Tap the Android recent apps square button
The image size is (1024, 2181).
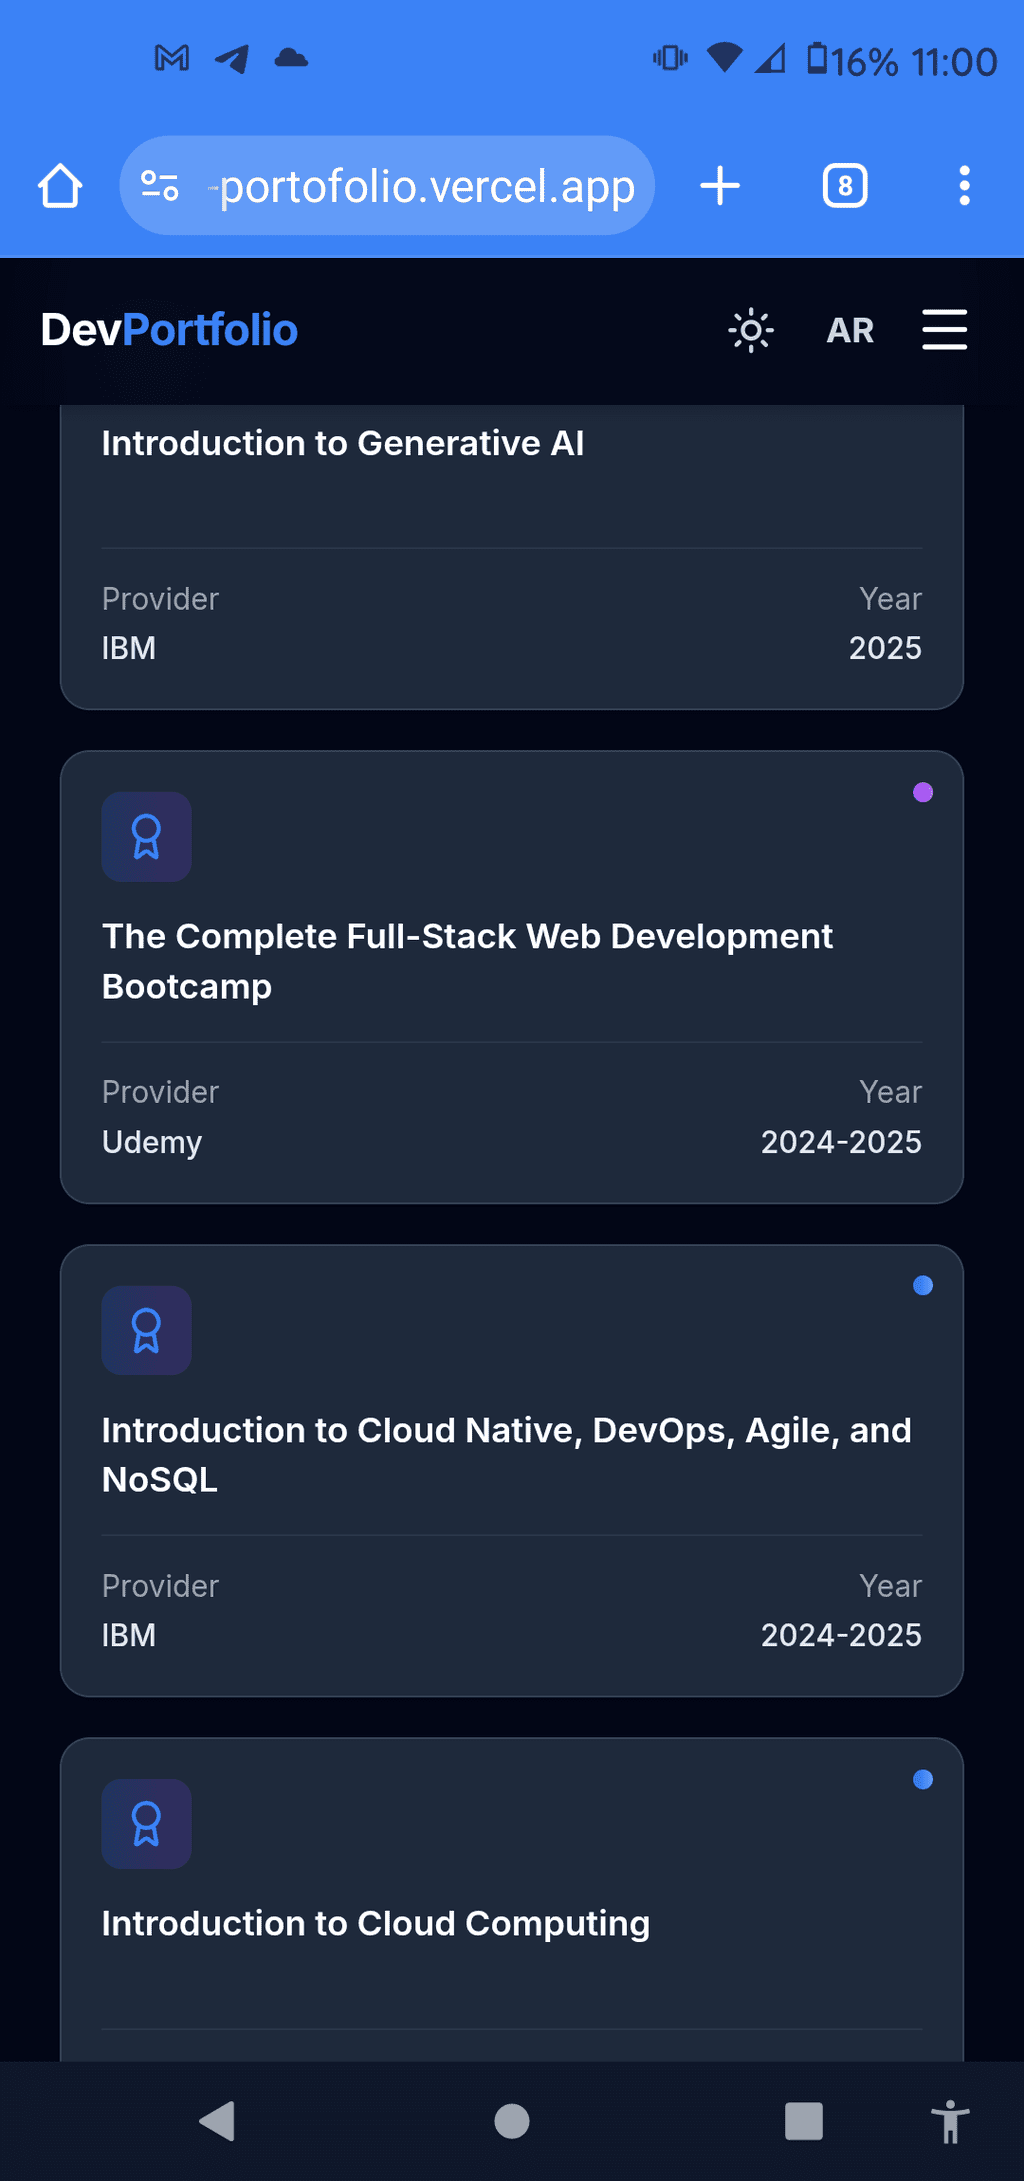click(804, 2121)
